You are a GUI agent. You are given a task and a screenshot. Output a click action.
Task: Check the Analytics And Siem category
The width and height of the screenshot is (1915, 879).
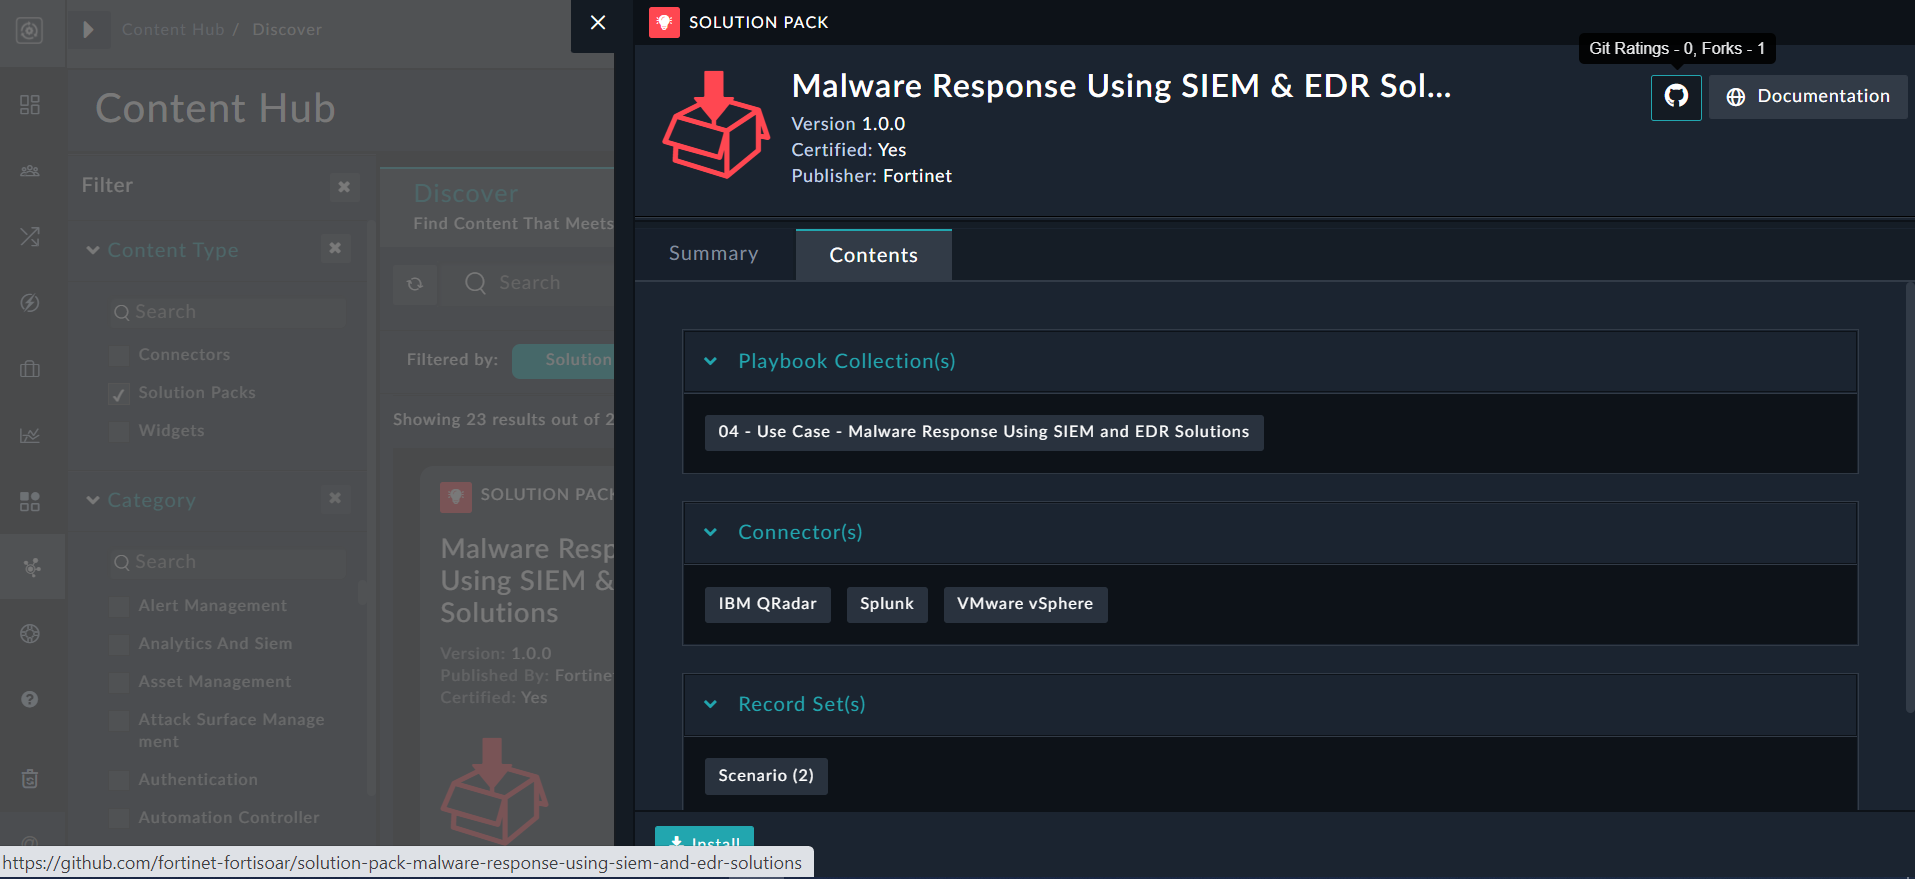pos(119,644)
